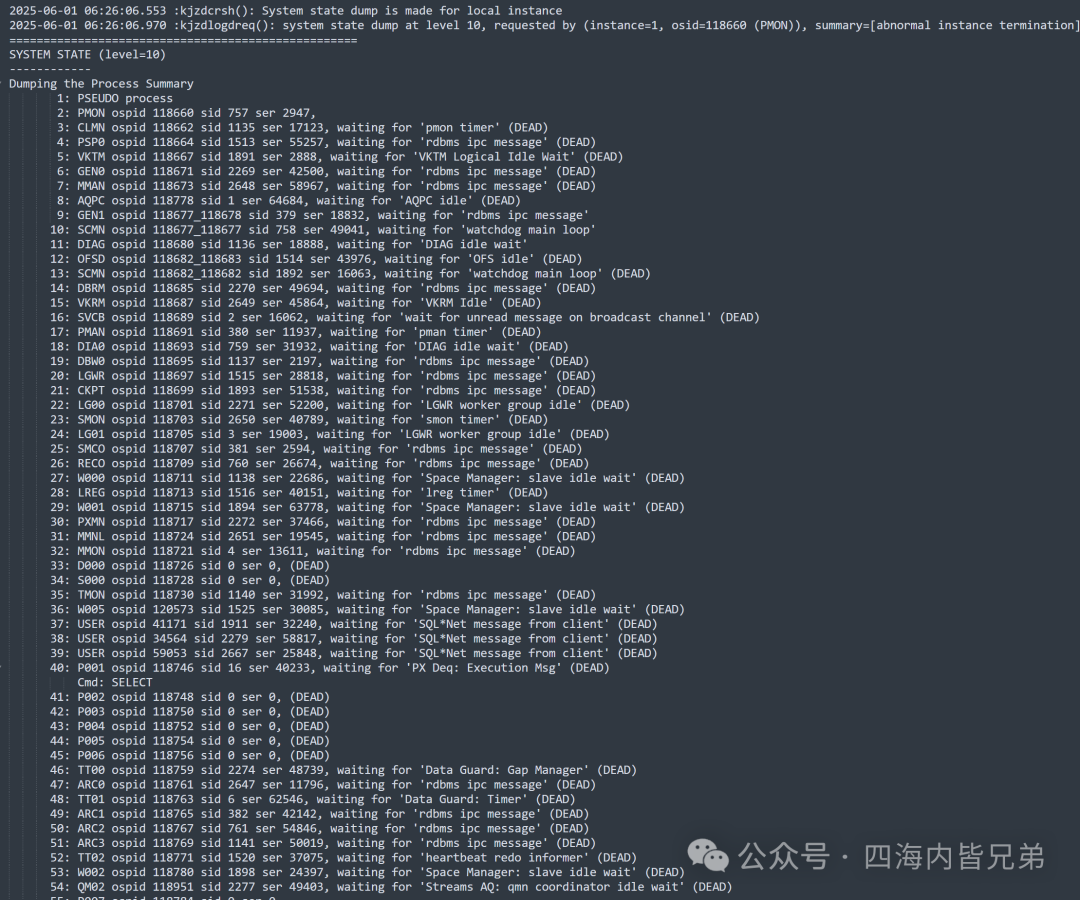Click the PMON ospid 118660 process line
This screenshot has width=1080, height=900.
[x=186, y=113]
